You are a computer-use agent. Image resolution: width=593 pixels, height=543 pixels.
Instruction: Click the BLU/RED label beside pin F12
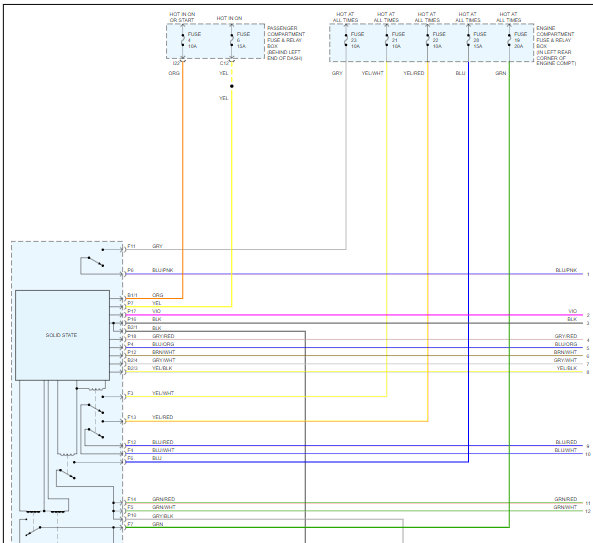tap(163, 442)
